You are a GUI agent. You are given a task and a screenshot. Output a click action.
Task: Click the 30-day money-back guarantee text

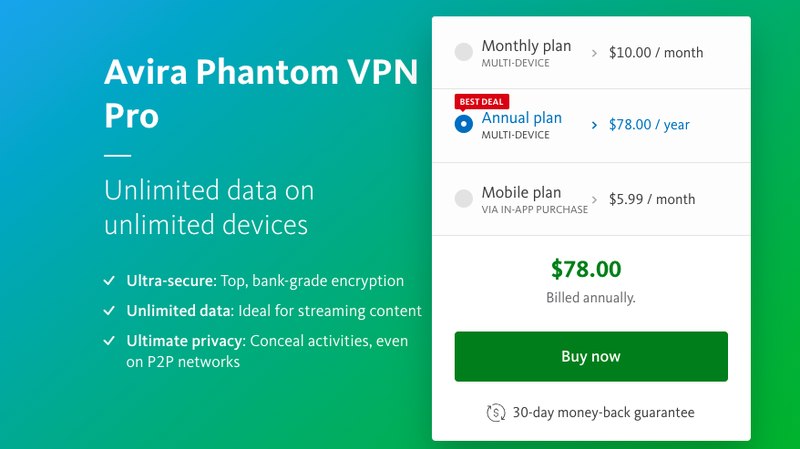603,412
